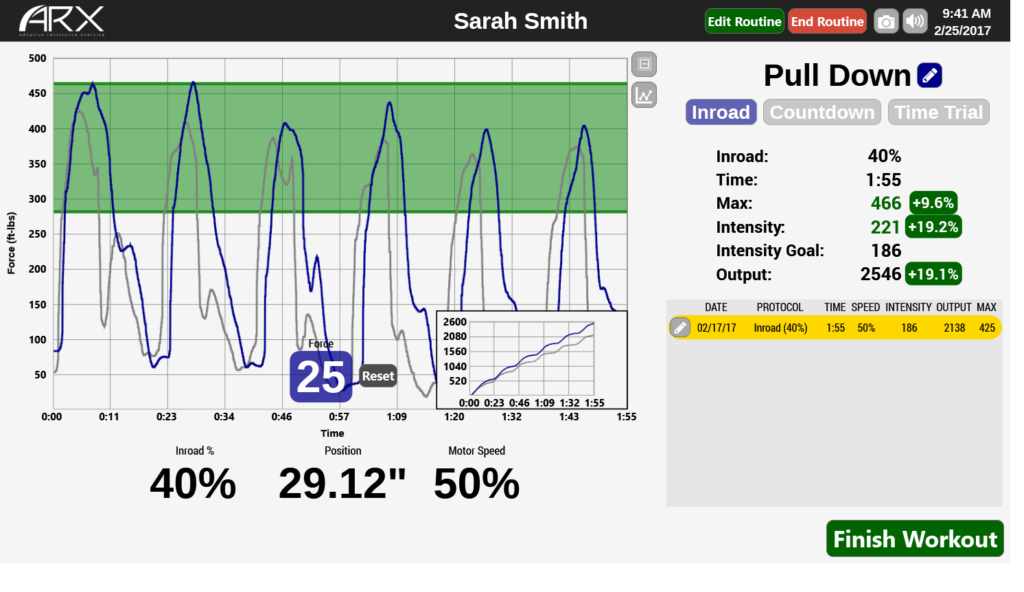Mute sound with the speaker icon

pos(916,22)
